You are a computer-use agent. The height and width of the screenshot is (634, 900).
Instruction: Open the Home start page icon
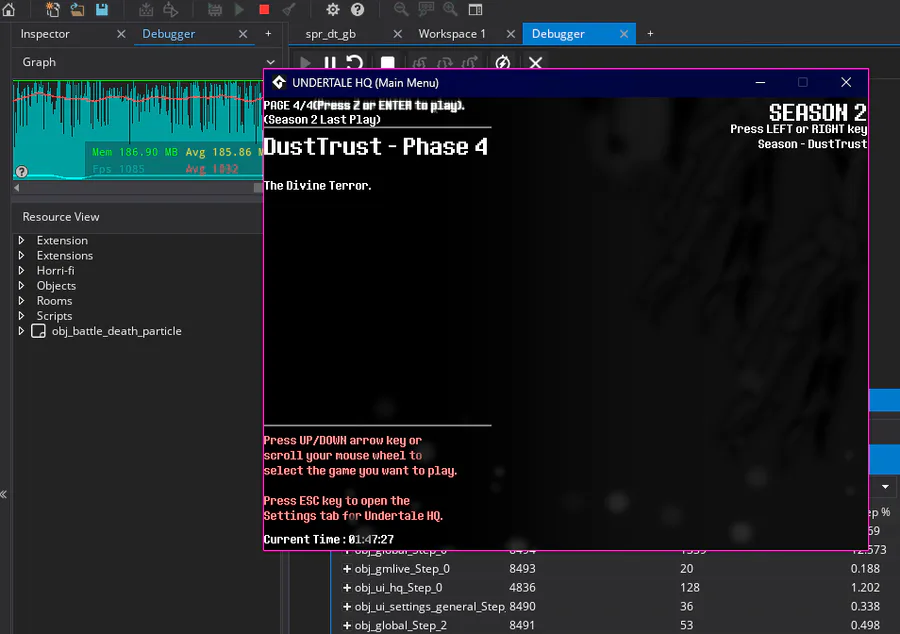pos(9,9)
